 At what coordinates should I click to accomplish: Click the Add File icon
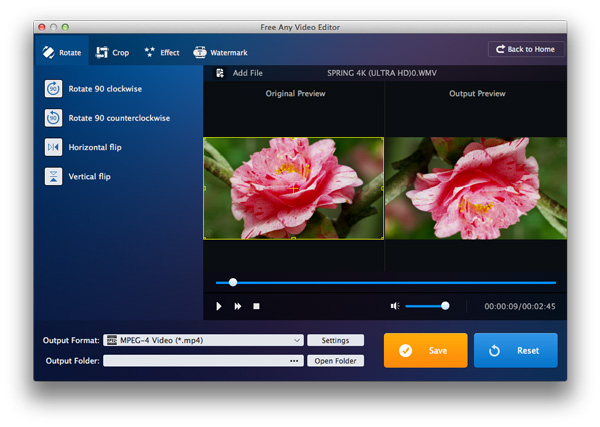tap(220, 73)
